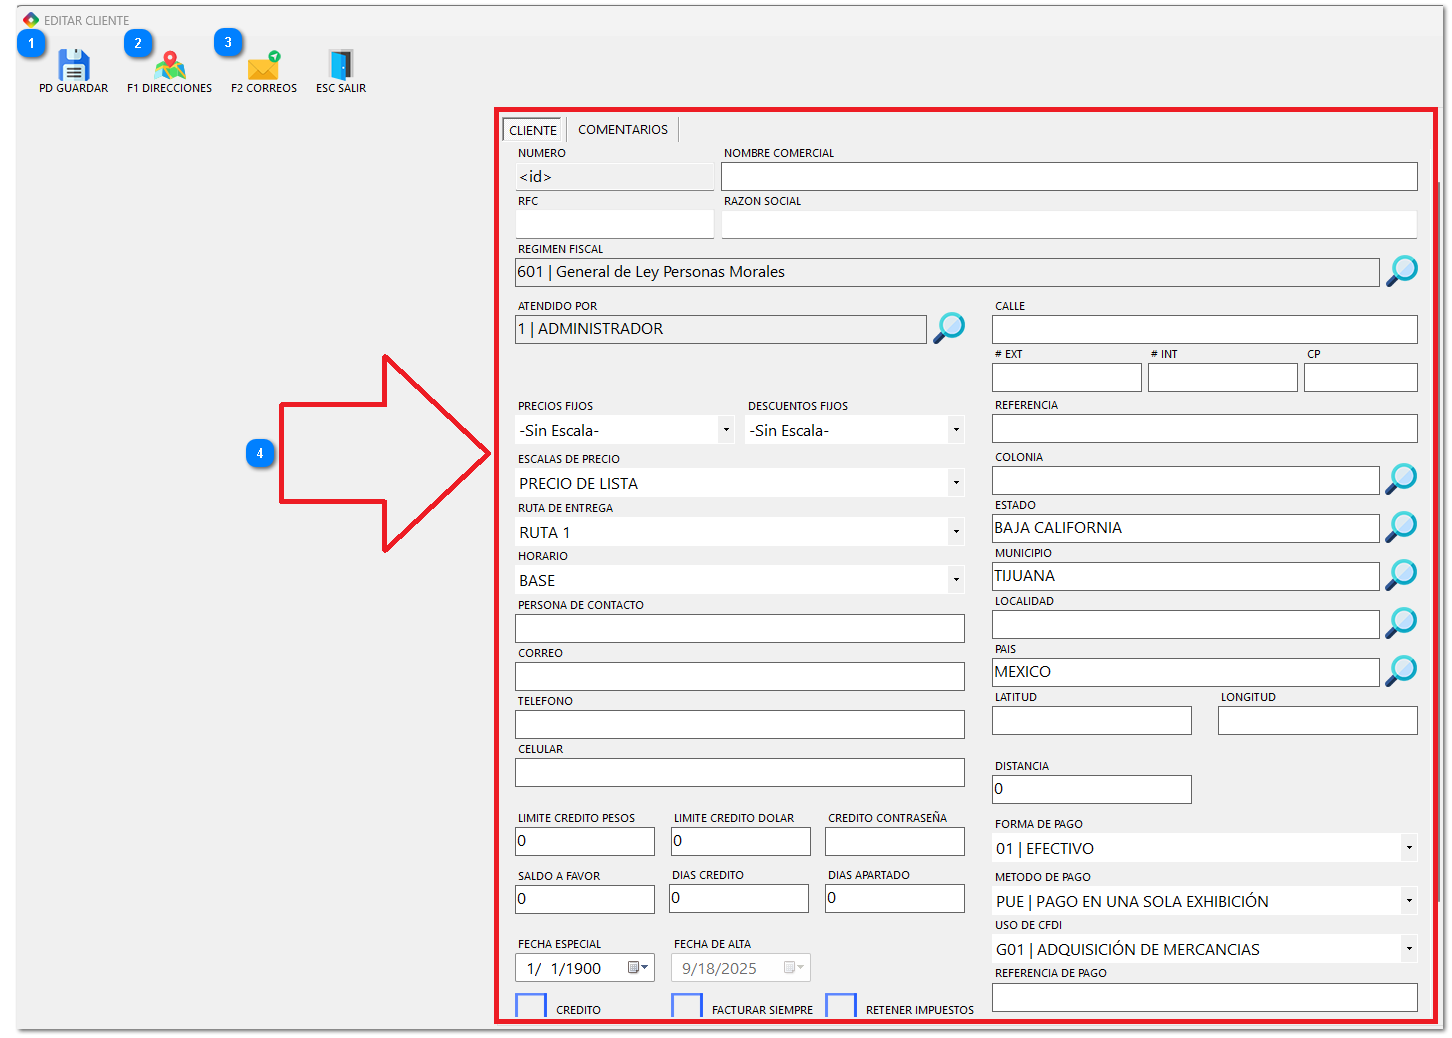
Task: Search Colonia using magnifier icon
Action: click(x=1401, y=479)
